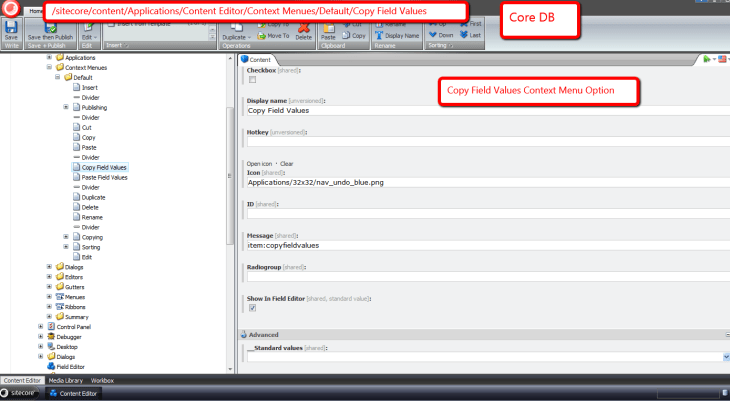Select the Content tab in editor pane
The image size is (730, 401).
(x=256, y=60)
